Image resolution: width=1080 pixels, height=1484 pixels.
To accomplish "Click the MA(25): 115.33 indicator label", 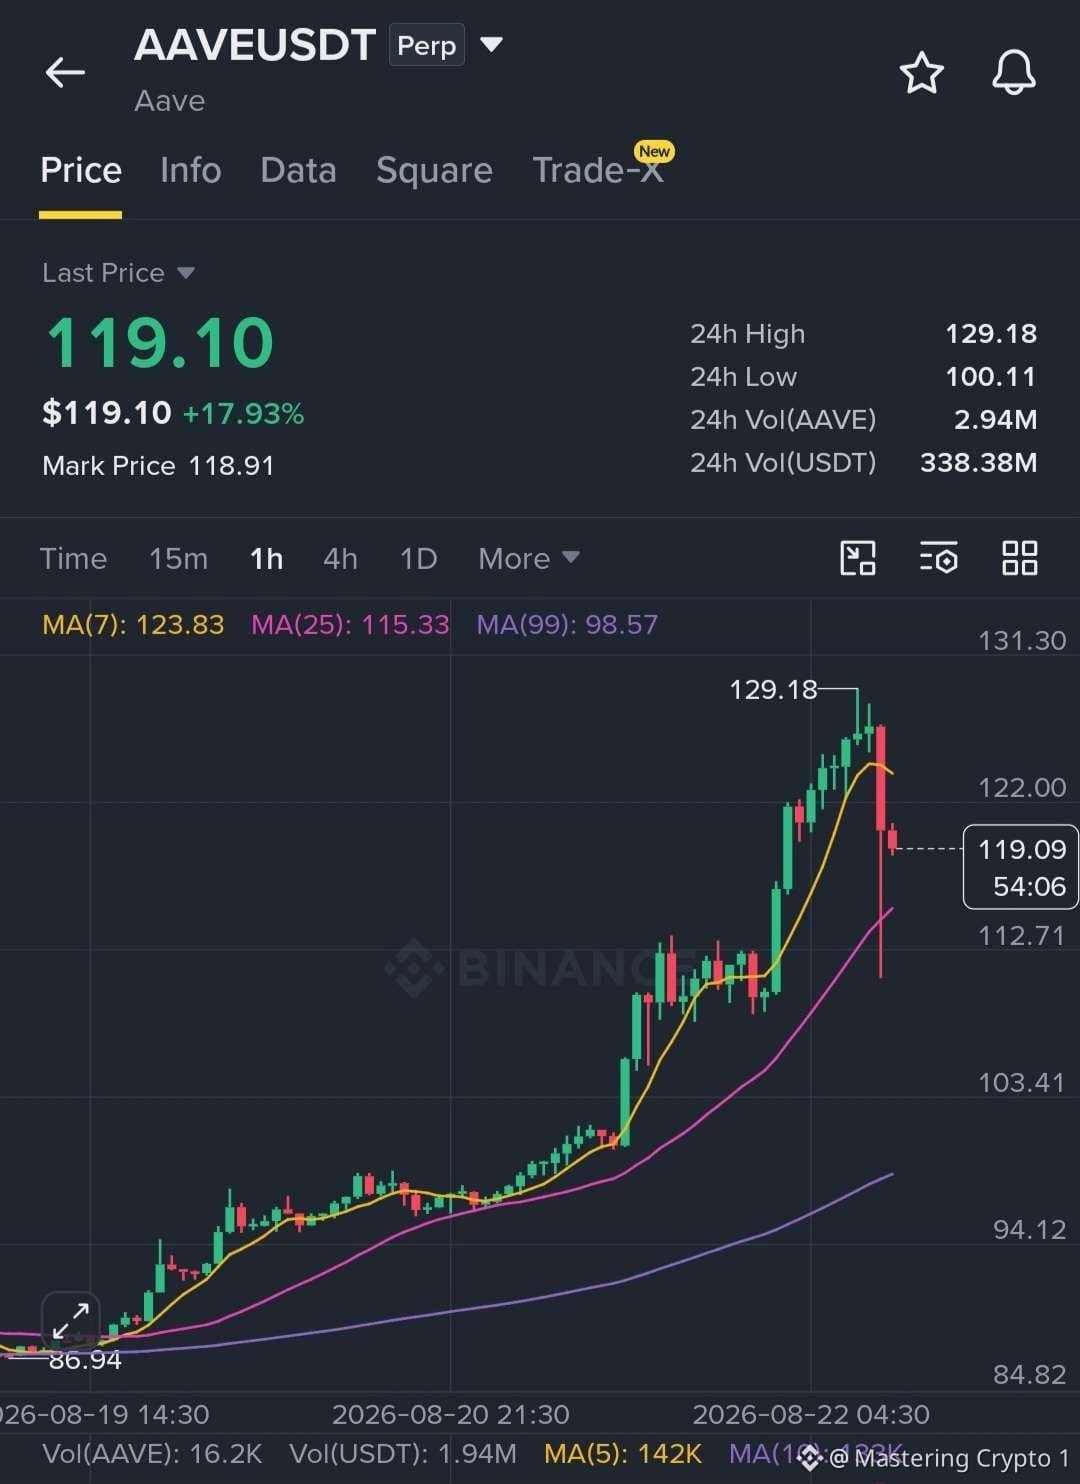I will (x=350, y=625).
